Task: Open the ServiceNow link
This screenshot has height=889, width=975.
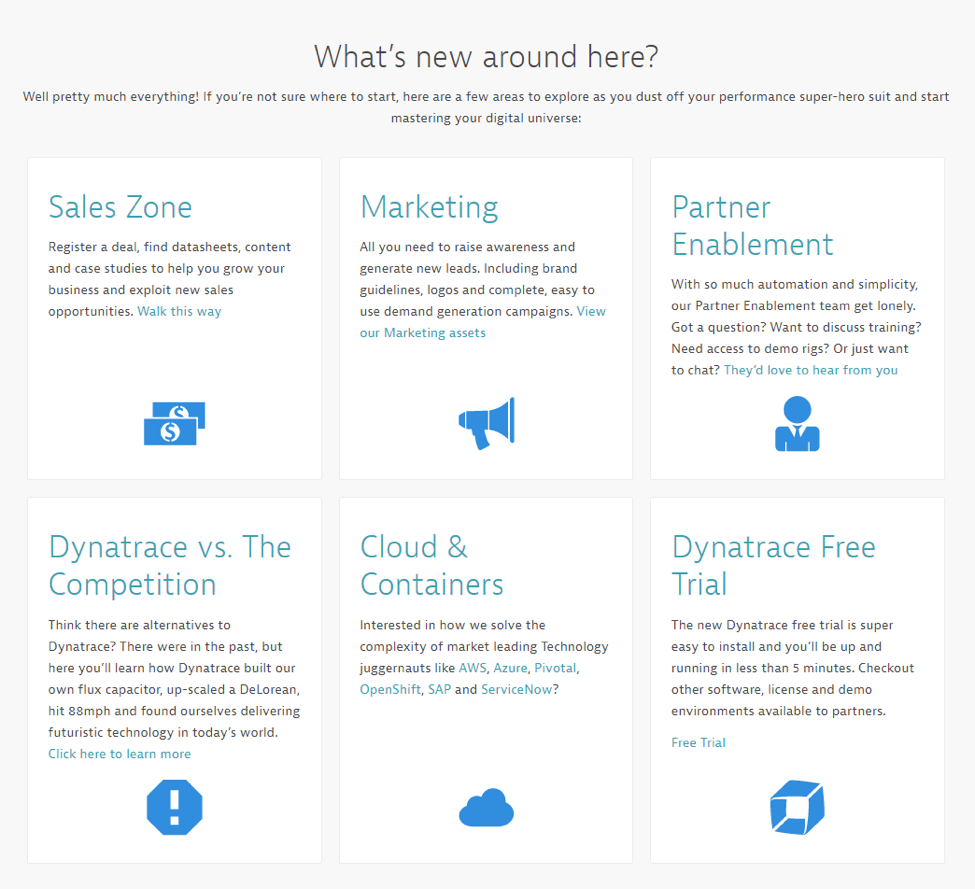Action: (517, 690)
